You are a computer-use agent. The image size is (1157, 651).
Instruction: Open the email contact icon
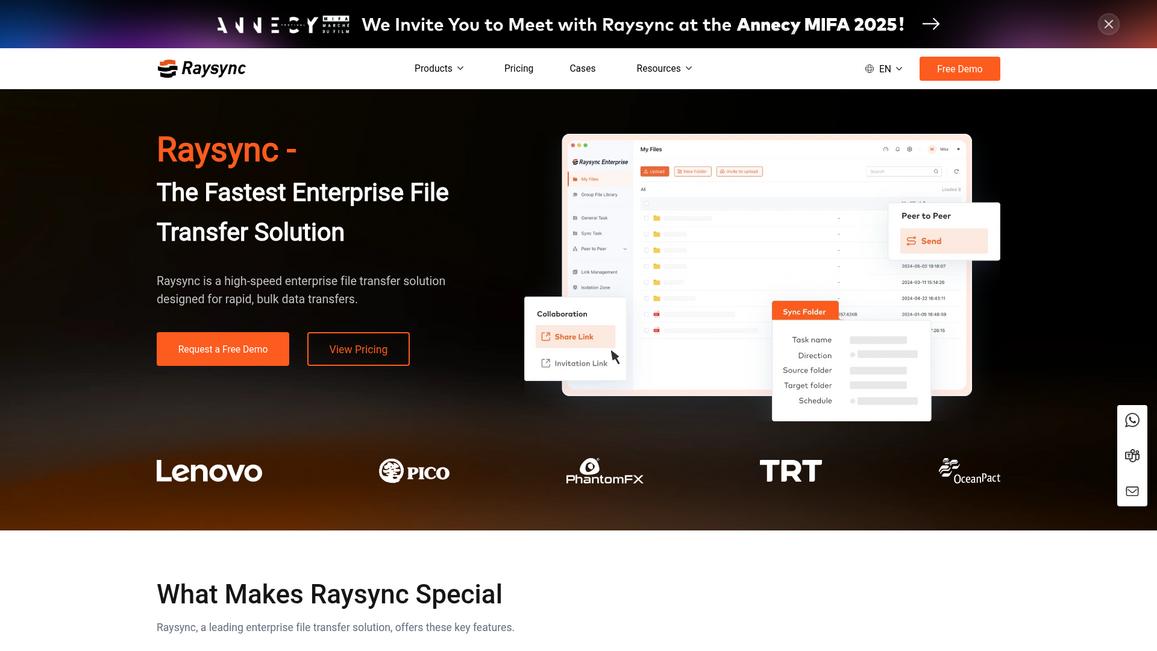click(1132, 491)
